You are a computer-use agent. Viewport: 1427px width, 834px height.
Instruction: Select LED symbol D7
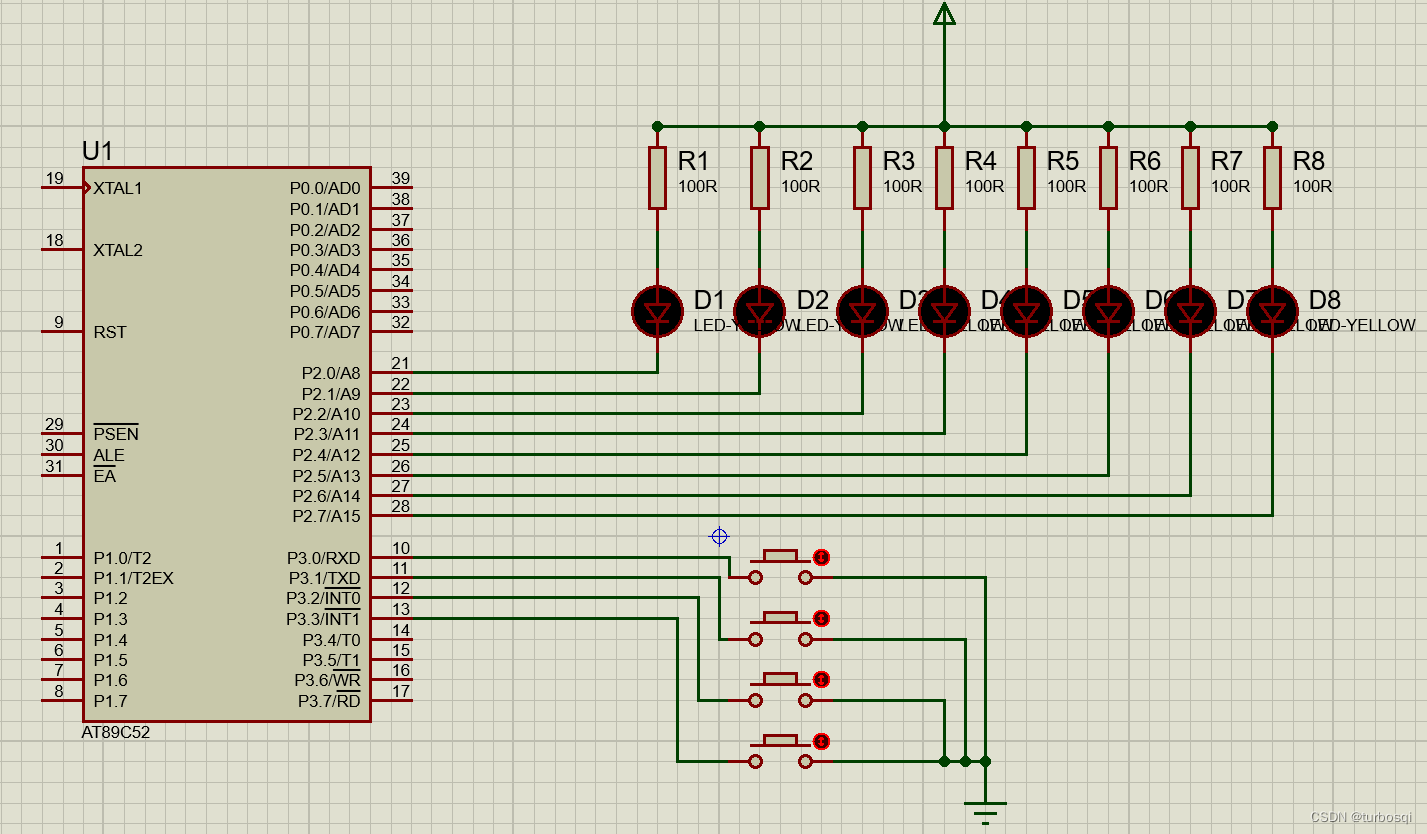pos(1190,311)
